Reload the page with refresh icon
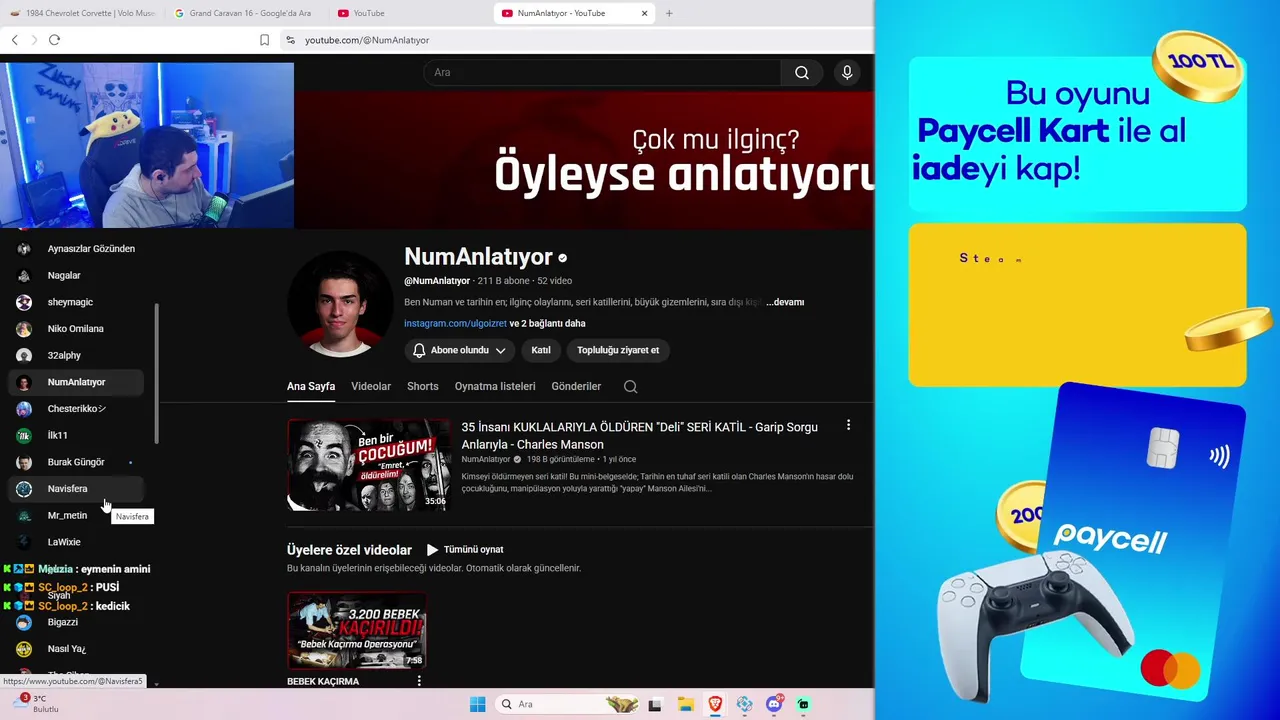This screenshot has width=1280, height=720. coord(54,40)
